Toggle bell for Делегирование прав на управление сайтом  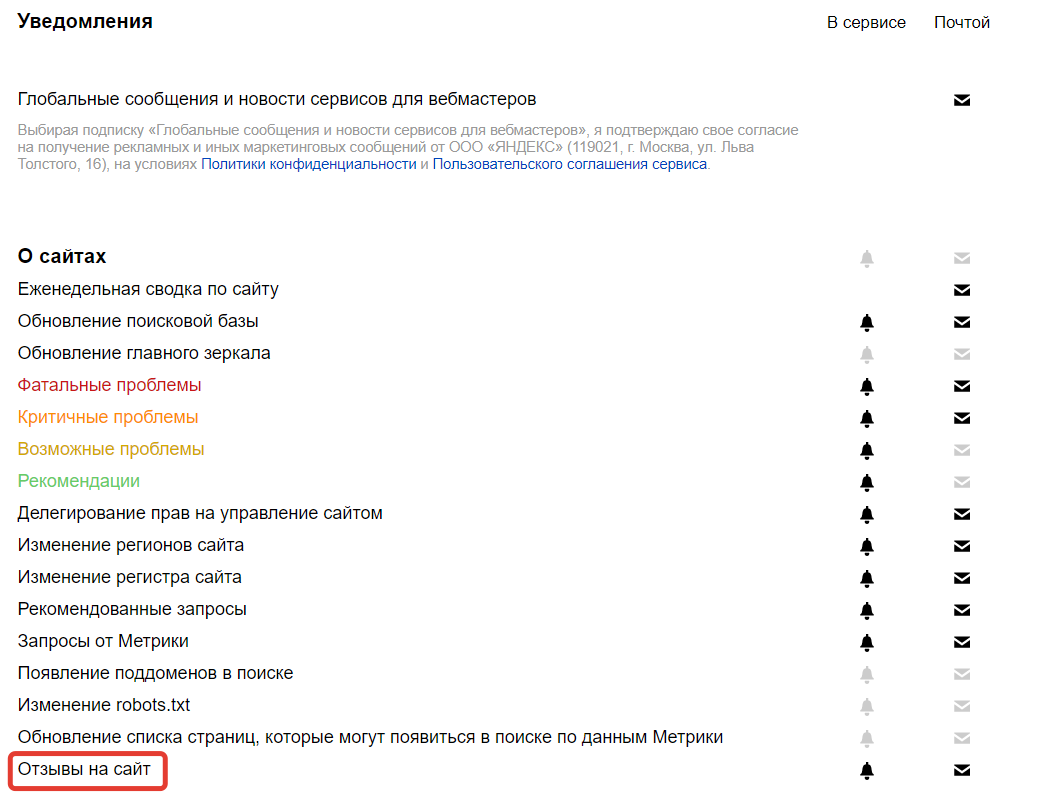[x=867, y=514]
